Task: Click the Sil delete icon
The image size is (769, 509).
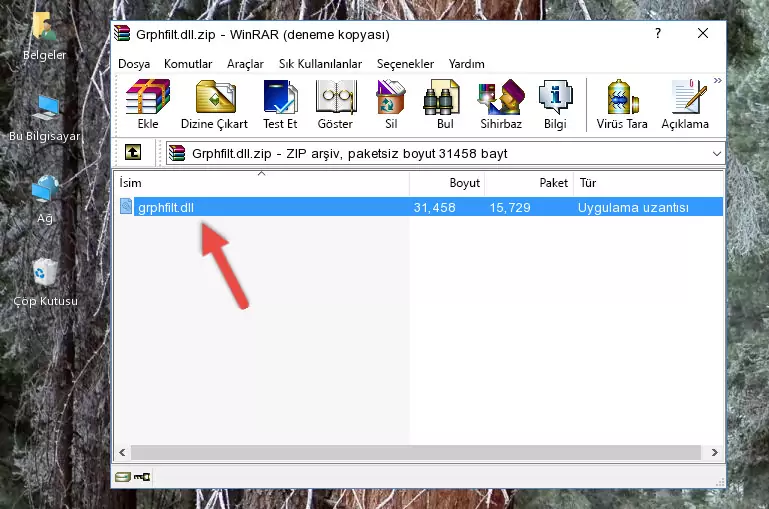Action: click(x=391, y=104)
